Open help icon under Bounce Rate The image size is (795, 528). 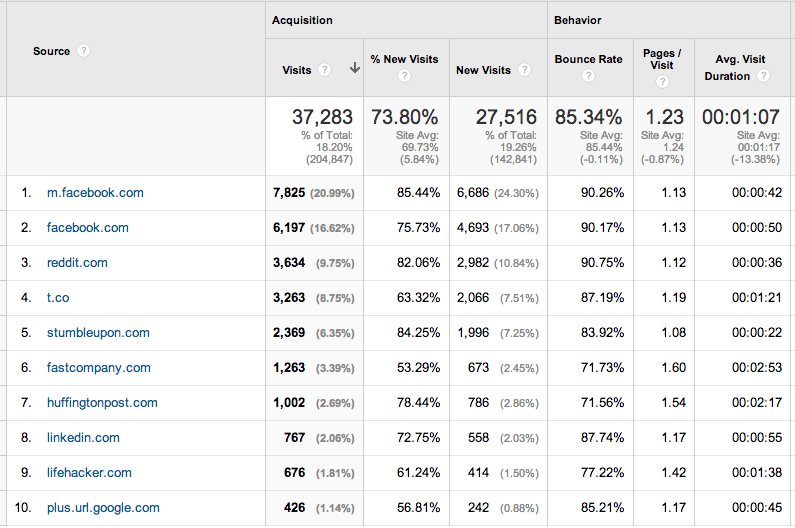588,76
